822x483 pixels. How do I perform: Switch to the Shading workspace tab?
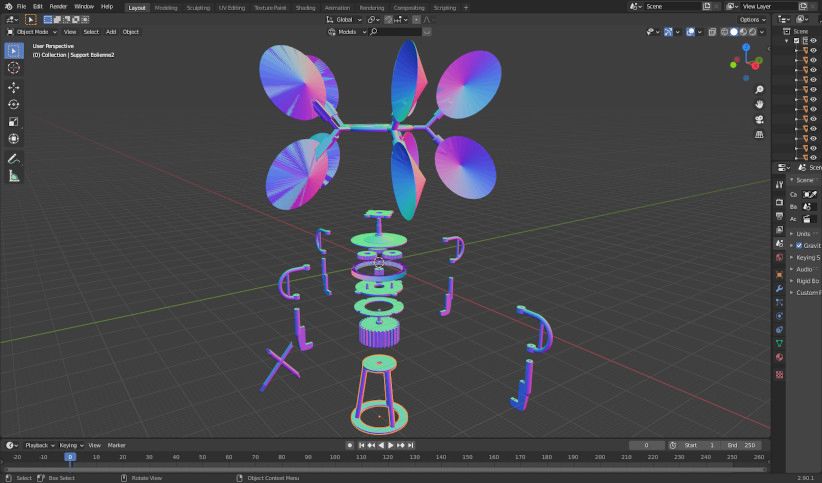tap(305, 8)
